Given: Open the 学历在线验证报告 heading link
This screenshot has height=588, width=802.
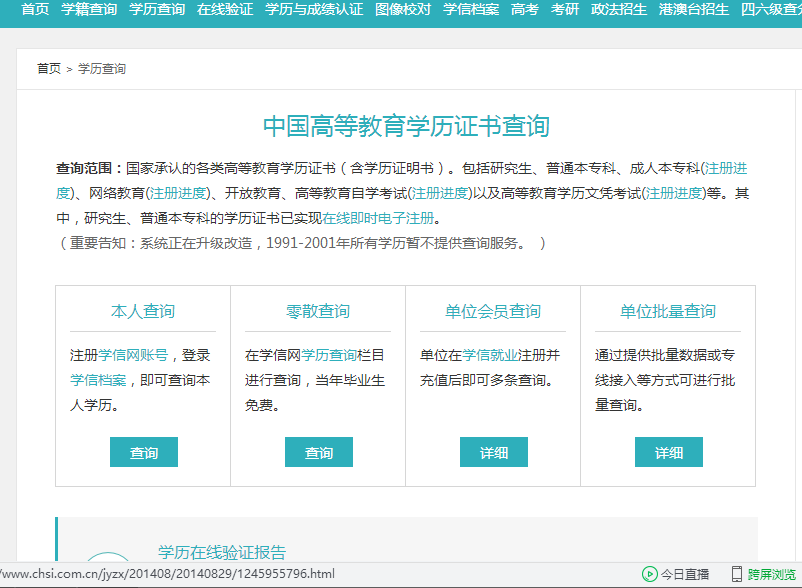Looking at the screenshot, I should [222, 552].
